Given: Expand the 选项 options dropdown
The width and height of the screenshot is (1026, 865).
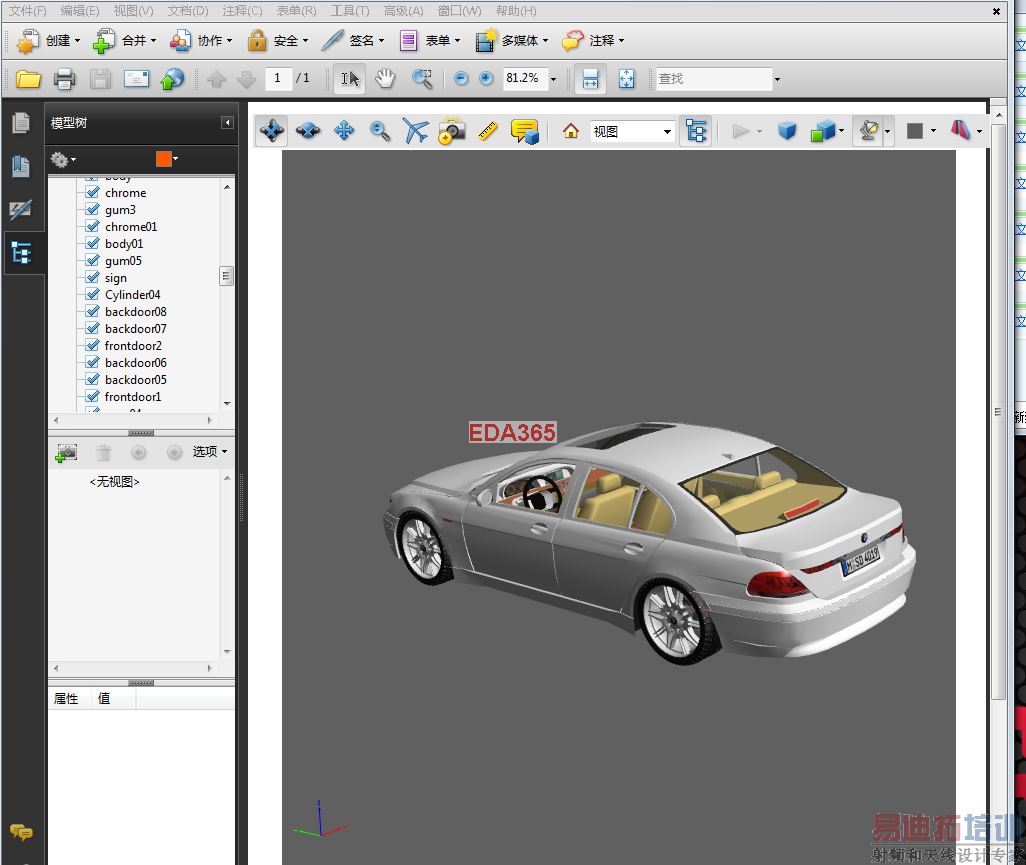Looking at the screenshot, I should (210, 452).
